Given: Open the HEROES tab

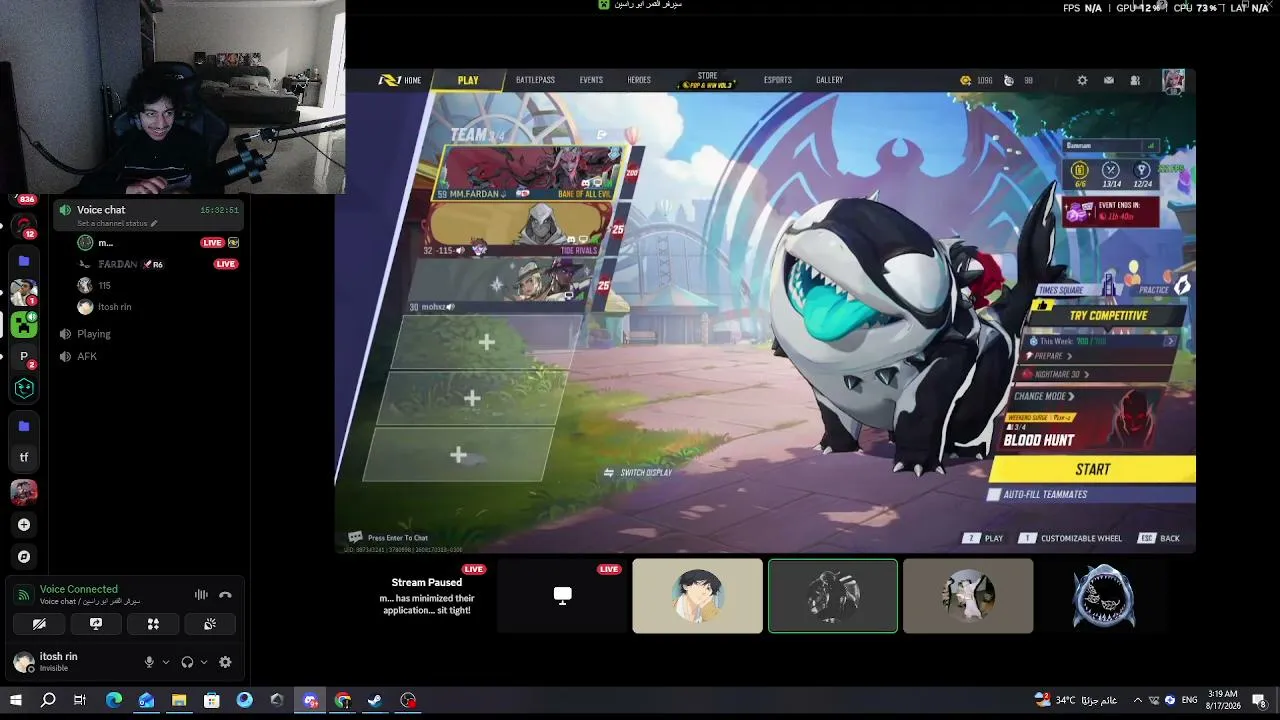Looking at the screenshot, I should 639,80.
